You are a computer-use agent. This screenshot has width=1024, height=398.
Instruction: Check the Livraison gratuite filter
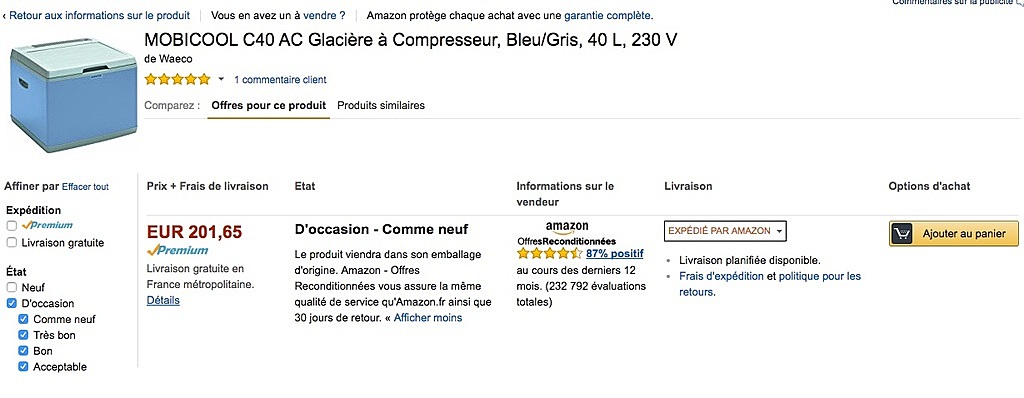12,242
